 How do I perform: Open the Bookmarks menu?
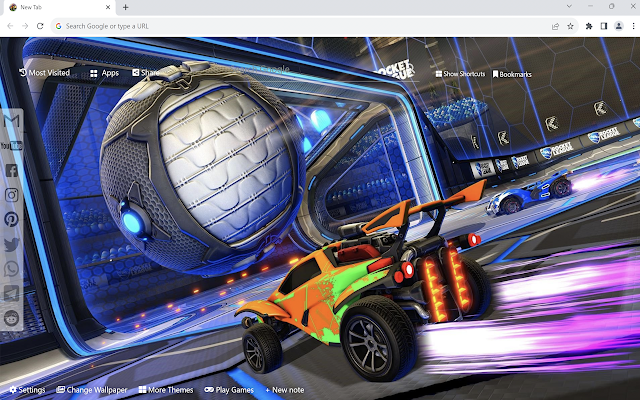(512, 74)
